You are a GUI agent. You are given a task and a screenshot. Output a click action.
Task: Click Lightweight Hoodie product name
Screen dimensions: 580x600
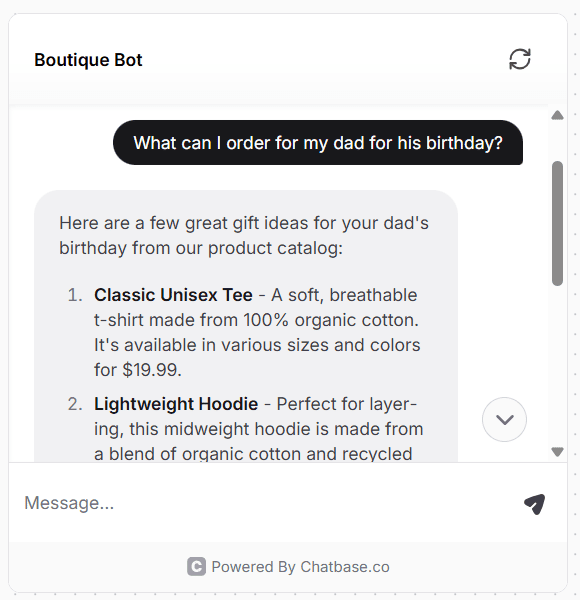(x=176, y=404)
